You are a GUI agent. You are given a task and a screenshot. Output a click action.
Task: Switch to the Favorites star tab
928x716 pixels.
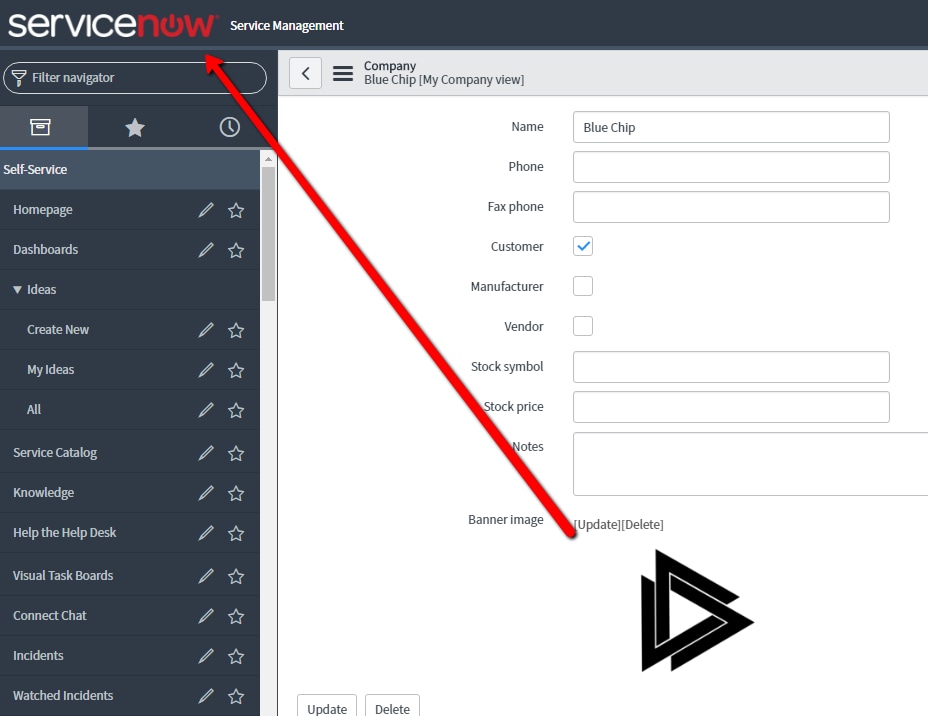click(135, 127)
